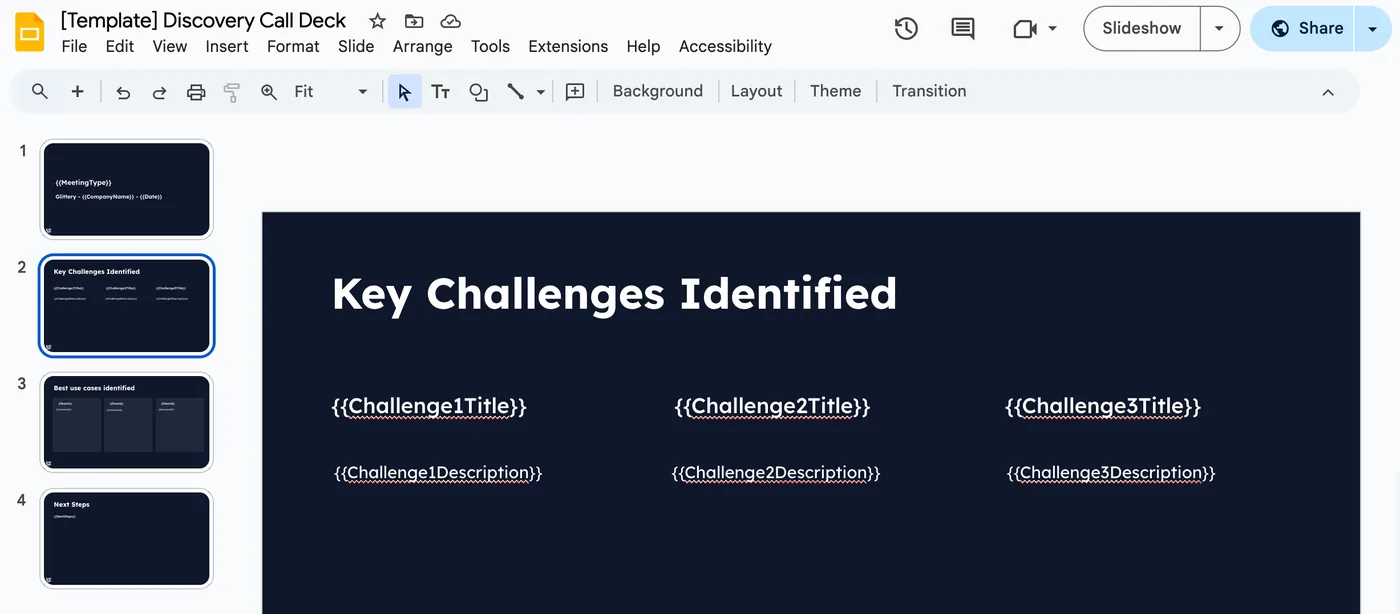Click the Transition button

pos(929,91)
